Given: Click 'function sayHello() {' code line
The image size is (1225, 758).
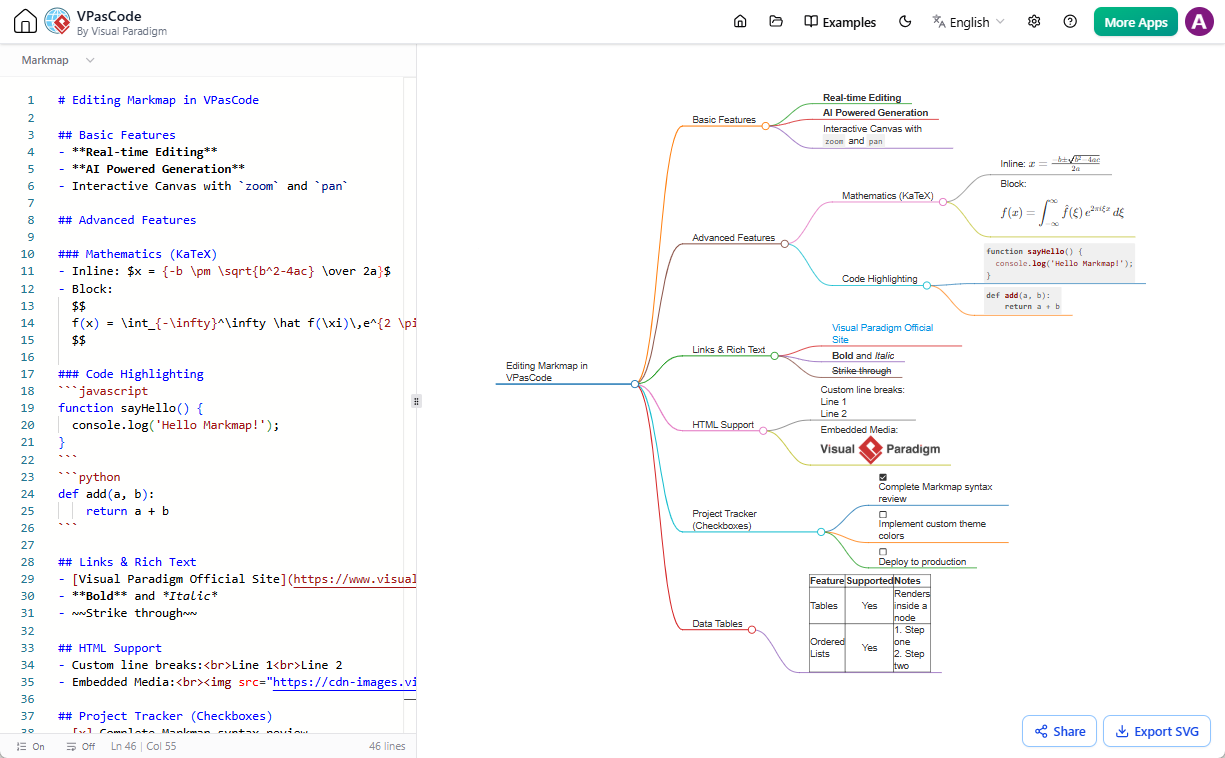Looking at the screenshot, I should 130,408.
